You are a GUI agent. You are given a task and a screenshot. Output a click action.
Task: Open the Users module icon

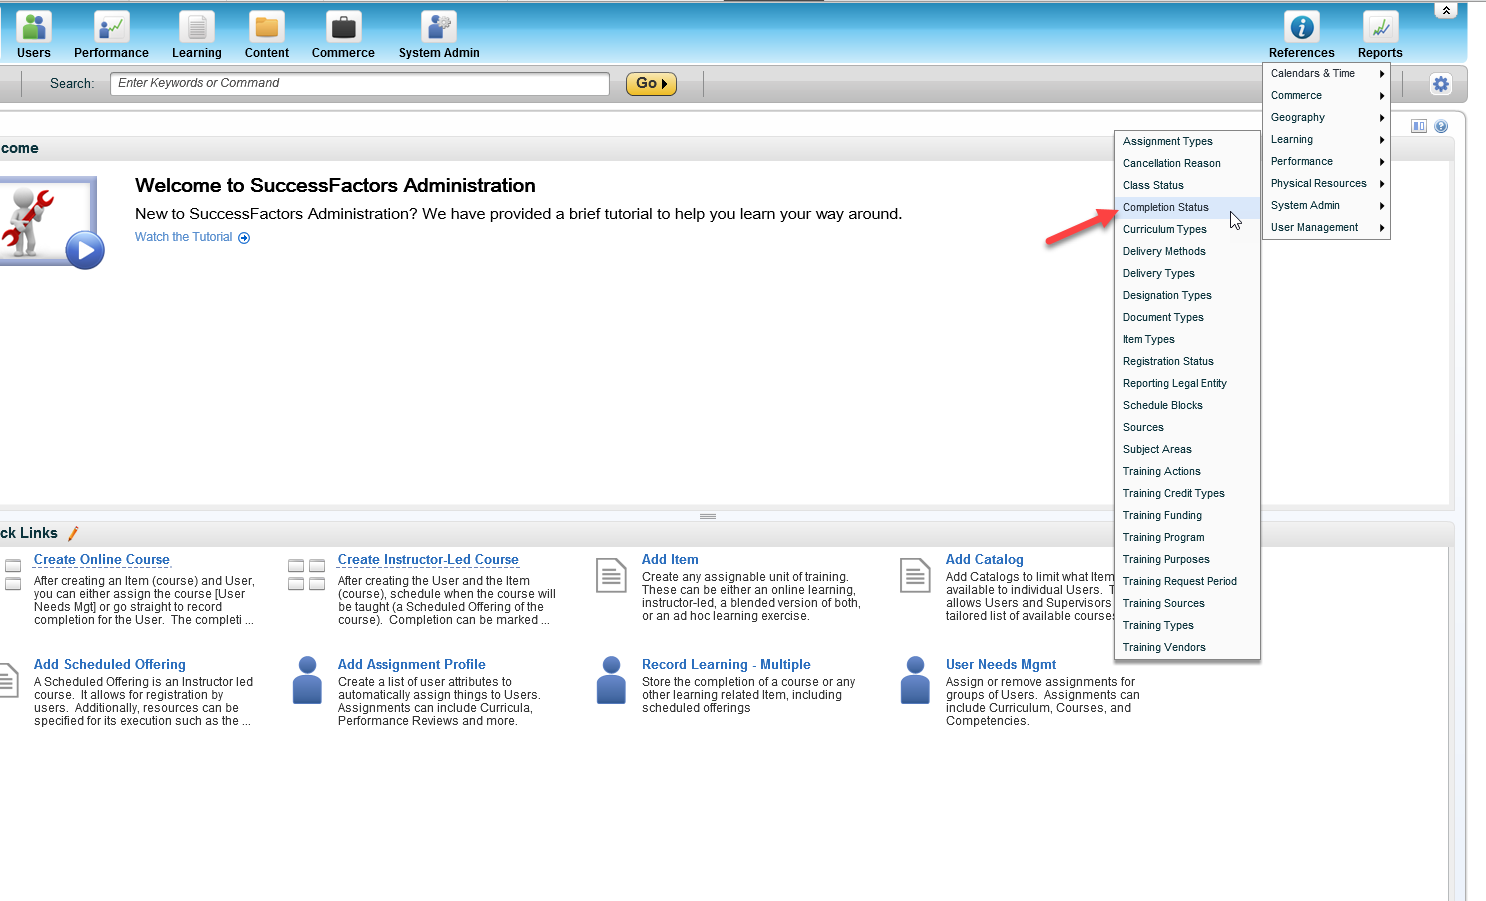tap(34, 27)
